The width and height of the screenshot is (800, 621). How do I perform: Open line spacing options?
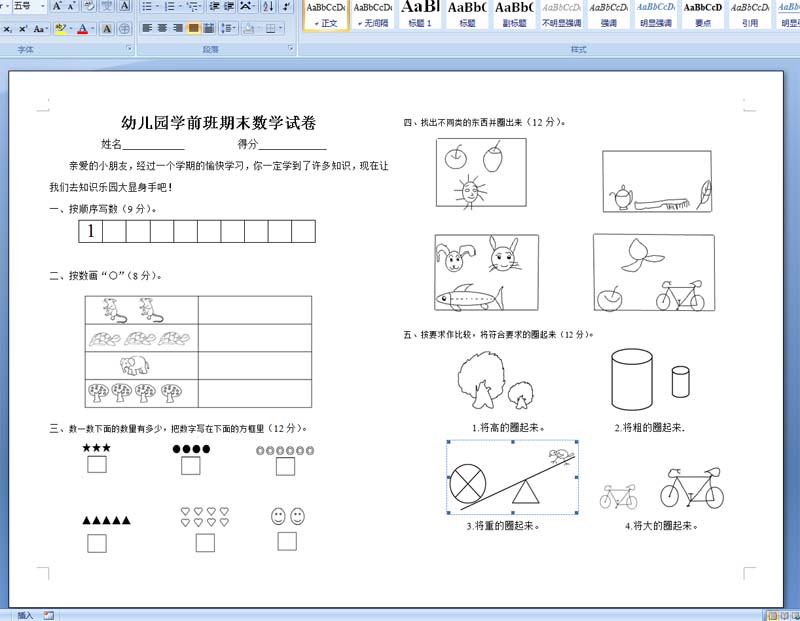226,29
